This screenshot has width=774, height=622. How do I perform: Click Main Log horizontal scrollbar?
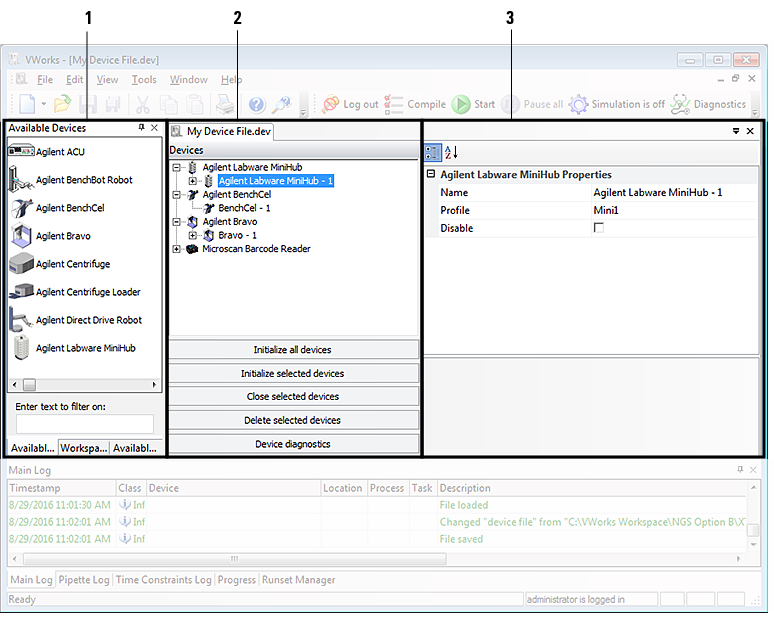tap(235, 559)
